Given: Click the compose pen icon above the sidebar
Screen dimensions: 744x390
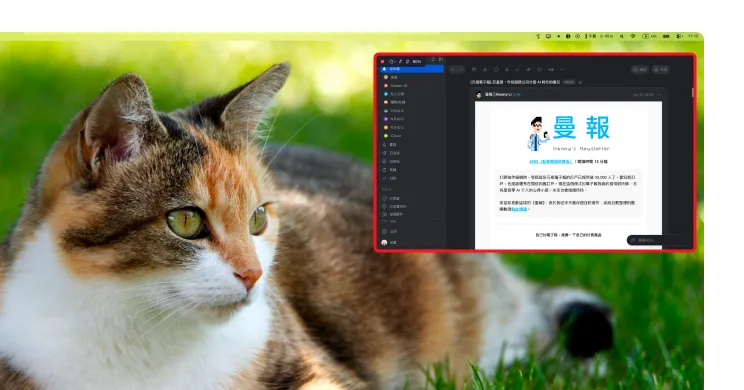Looking at the screenshot, I should [400, 61].
